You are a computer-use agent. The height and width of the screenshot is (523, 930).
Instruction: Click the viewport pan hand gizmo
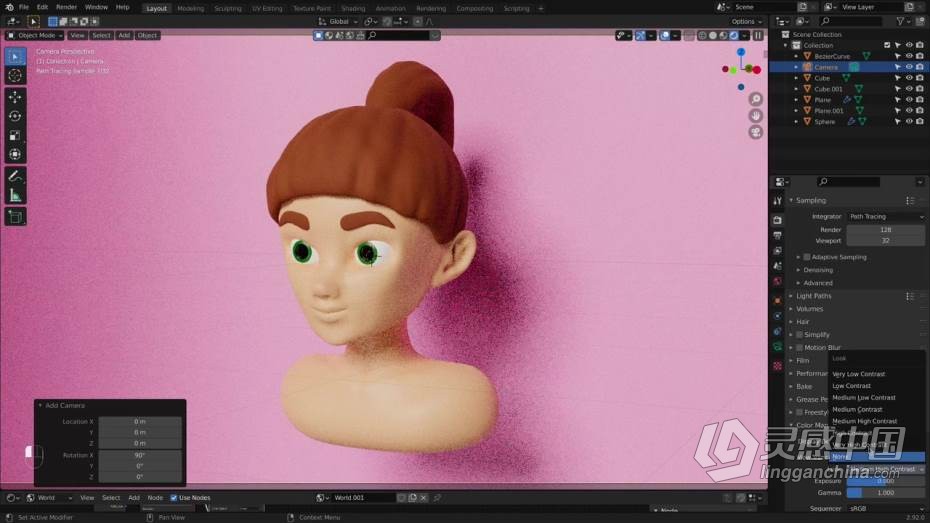click(x=756, y=116)
